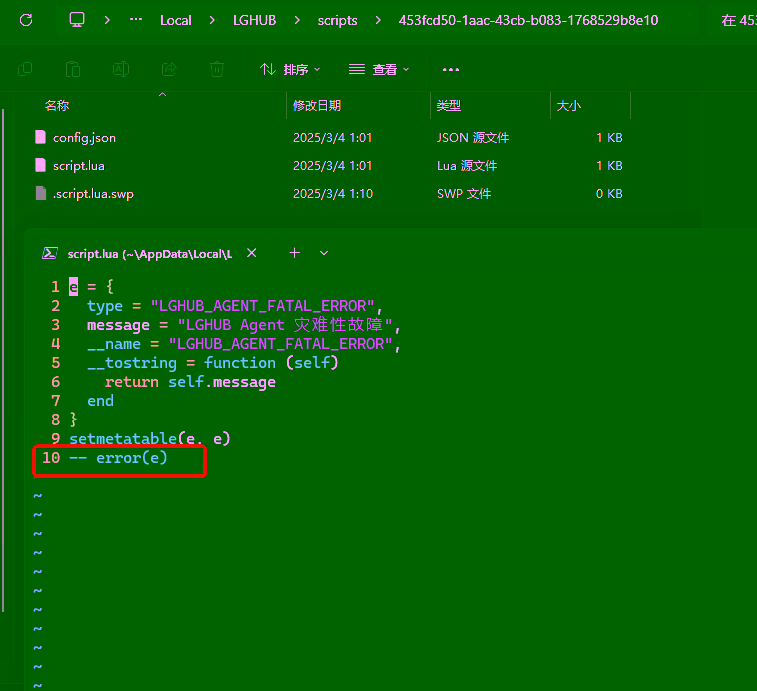Open terminal new-tab profile dropdown arrow
Screen dimensions: 757x691
[x=324, y=254]
